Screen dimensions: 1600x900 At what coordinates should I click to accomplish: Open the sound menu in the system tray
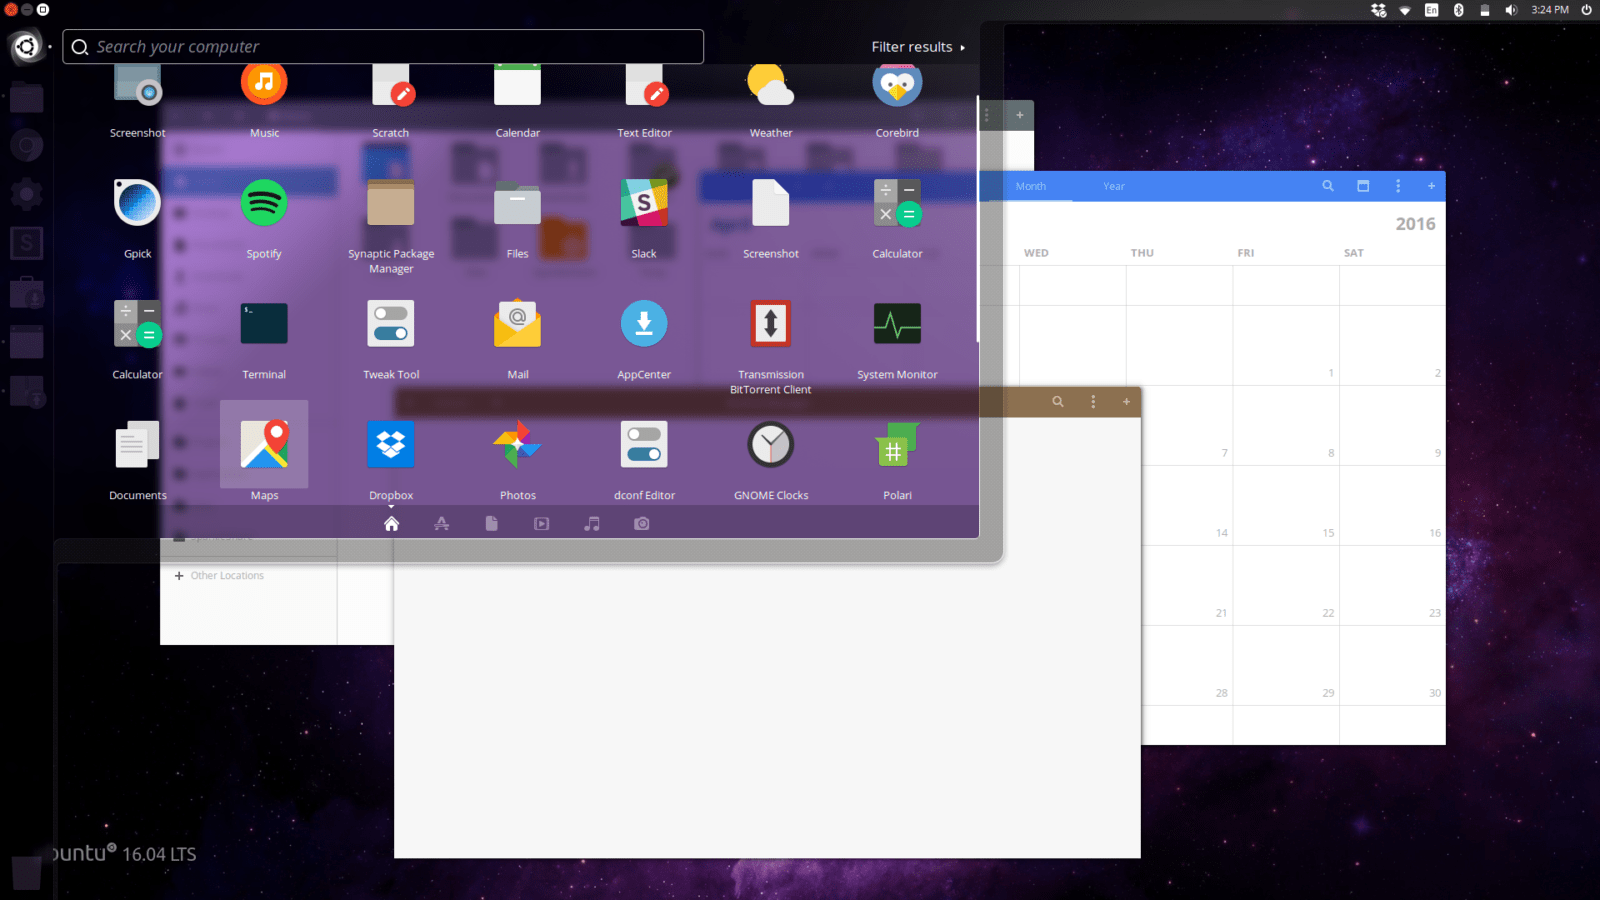(1510, 10)
